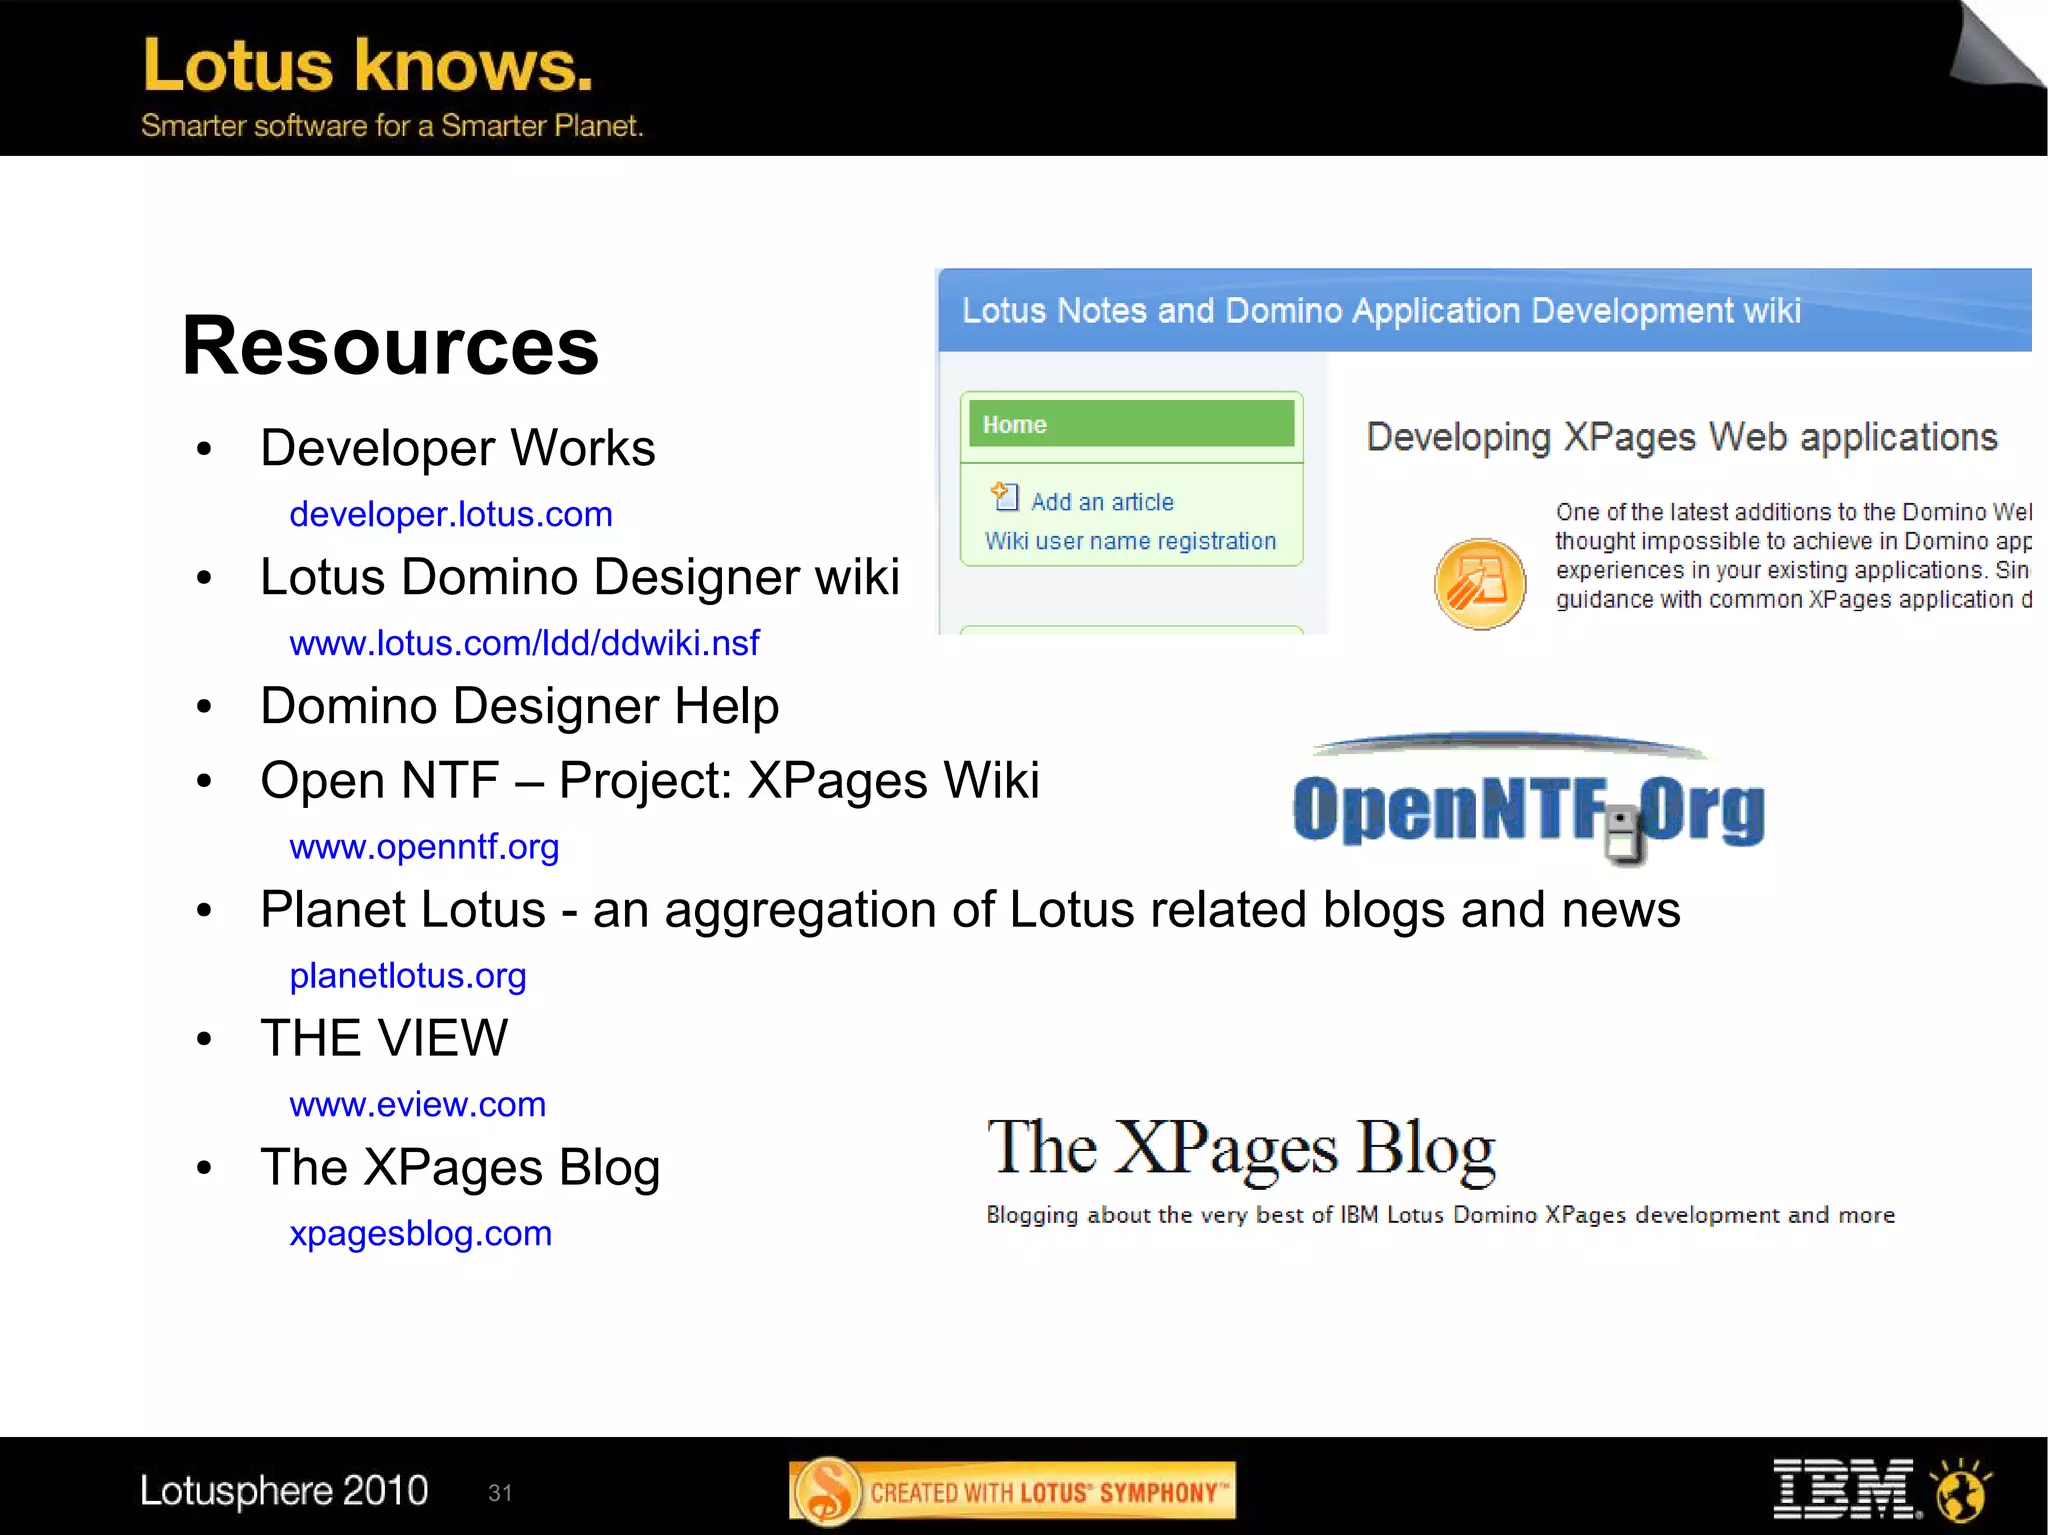Image resolution: width=2048 pixels, height=1535 pixels.
Task: Click the OpenNTF.Org logo
Action: point(1528,800)
